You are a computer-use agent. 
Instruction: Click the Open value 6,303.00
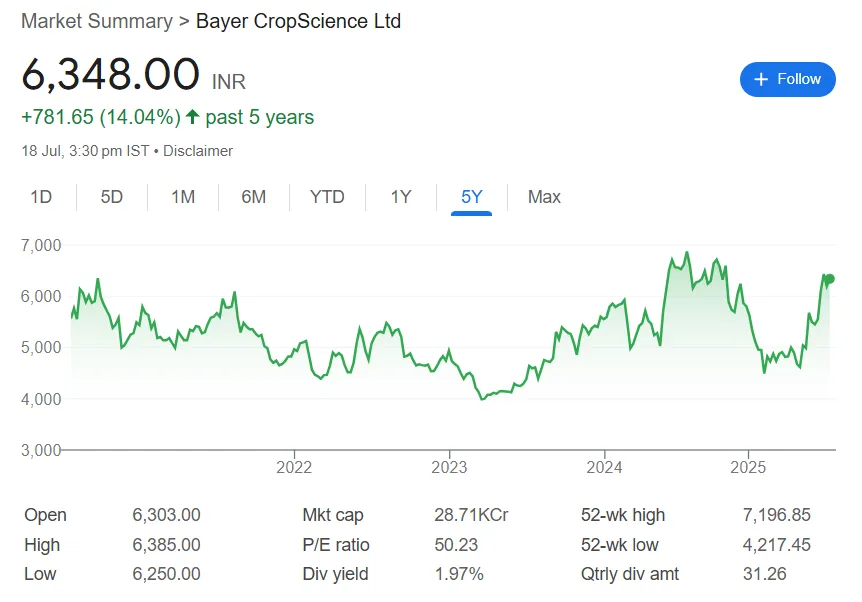point(167,515)
